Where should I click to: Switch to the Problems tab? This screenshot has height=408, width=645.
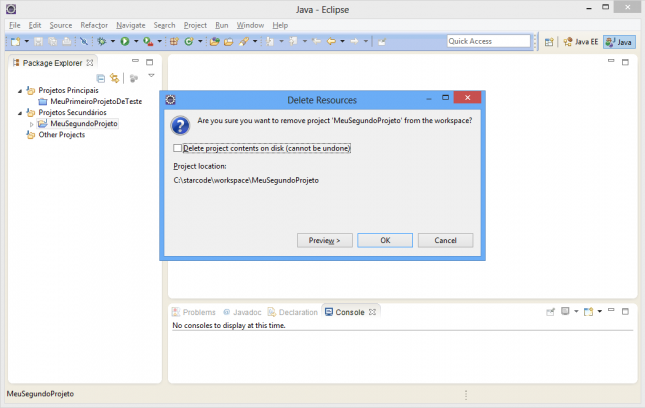(194, 312)
